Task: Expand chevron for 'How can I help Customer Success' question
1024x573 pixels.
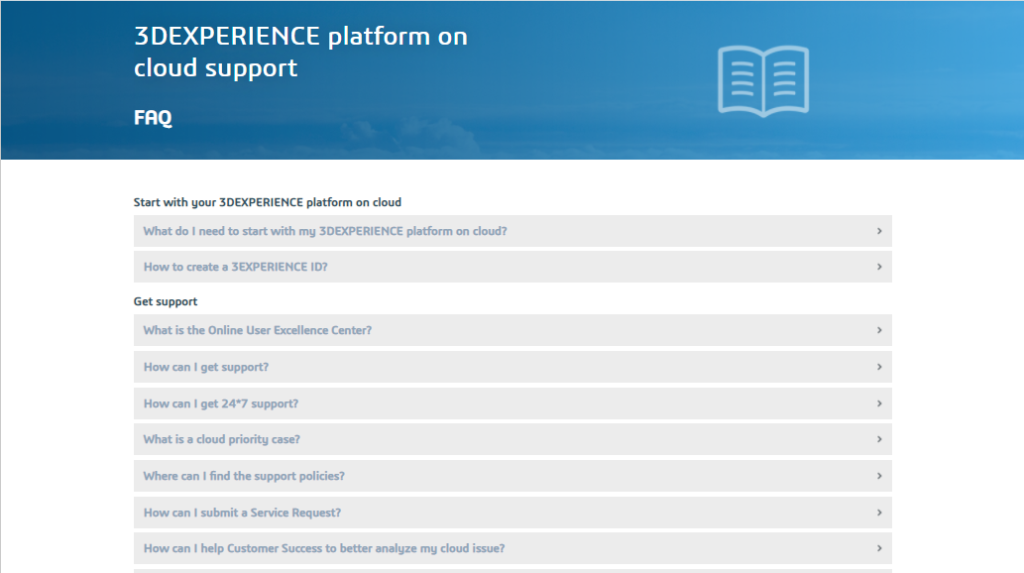Action: (879, 548)
